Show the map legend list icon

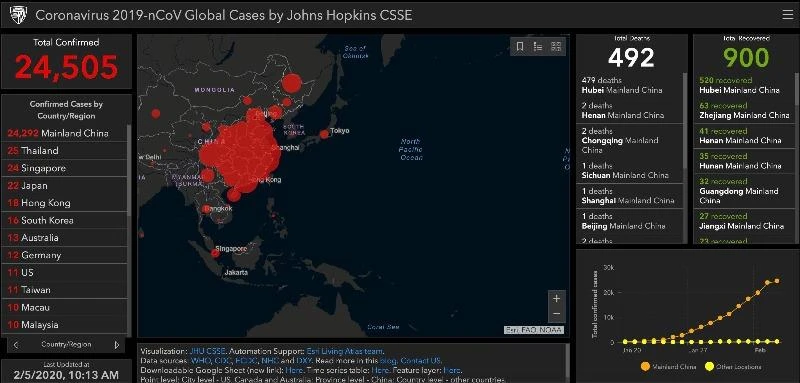[x=538, y=47]
